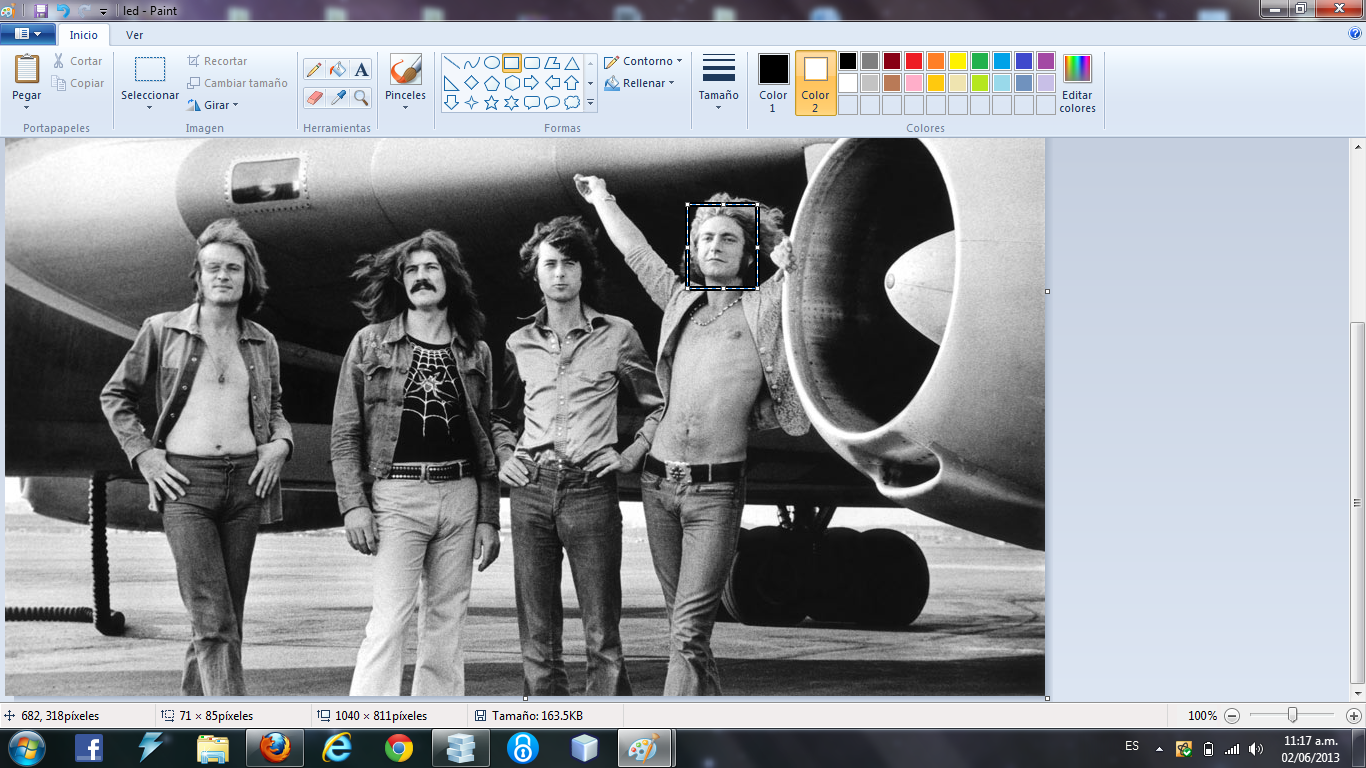Choose the Oval shape
This screenshot has height=768, width=1366.
pyautogui.click(x=491, y=62)
